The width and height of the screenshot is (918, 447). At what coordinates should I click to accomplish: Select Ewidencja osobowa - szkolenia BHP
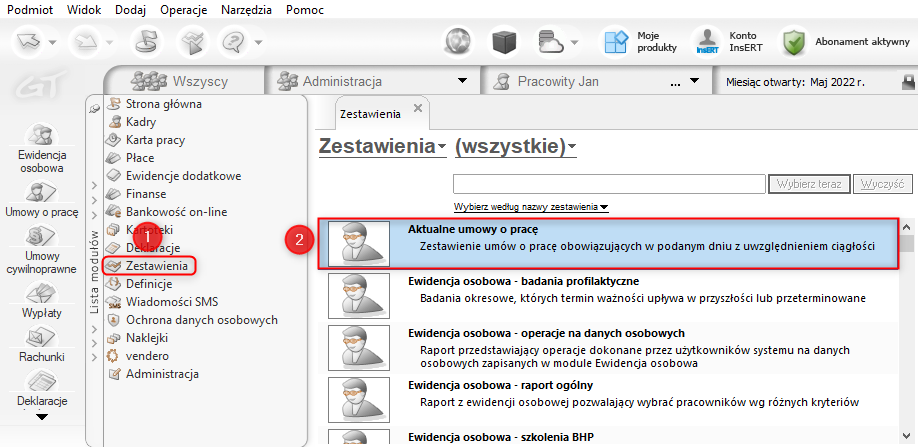608,437
